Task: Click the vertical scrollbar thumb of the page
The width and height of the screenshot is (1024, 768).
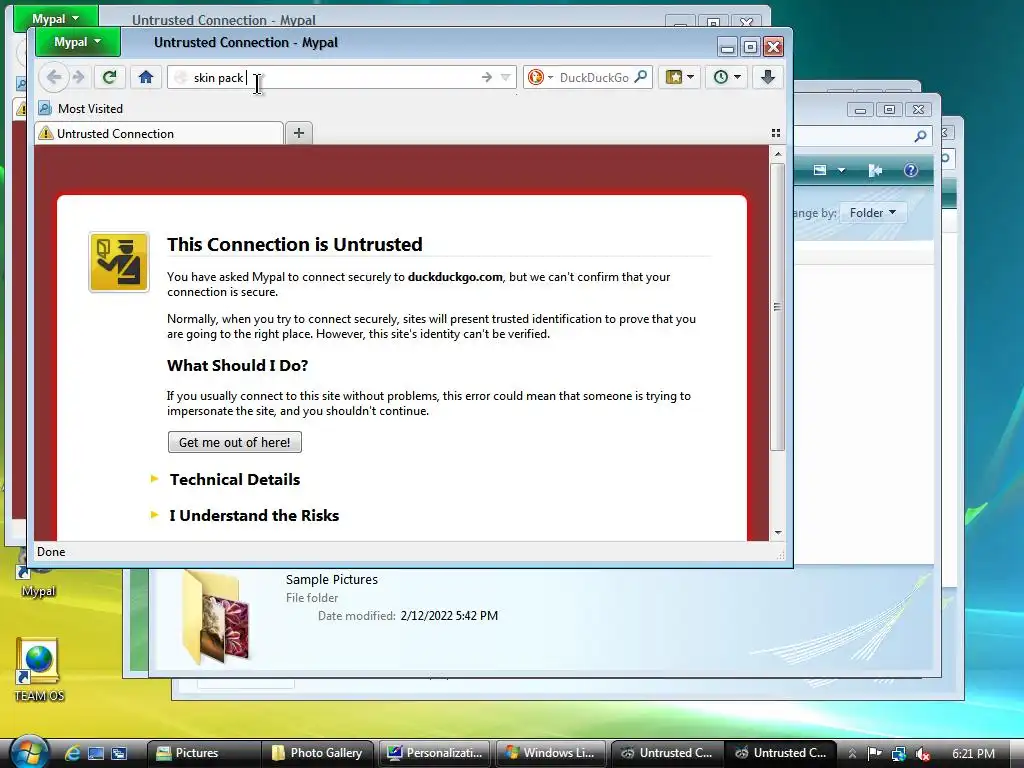Action: click(x=777, y=307)
